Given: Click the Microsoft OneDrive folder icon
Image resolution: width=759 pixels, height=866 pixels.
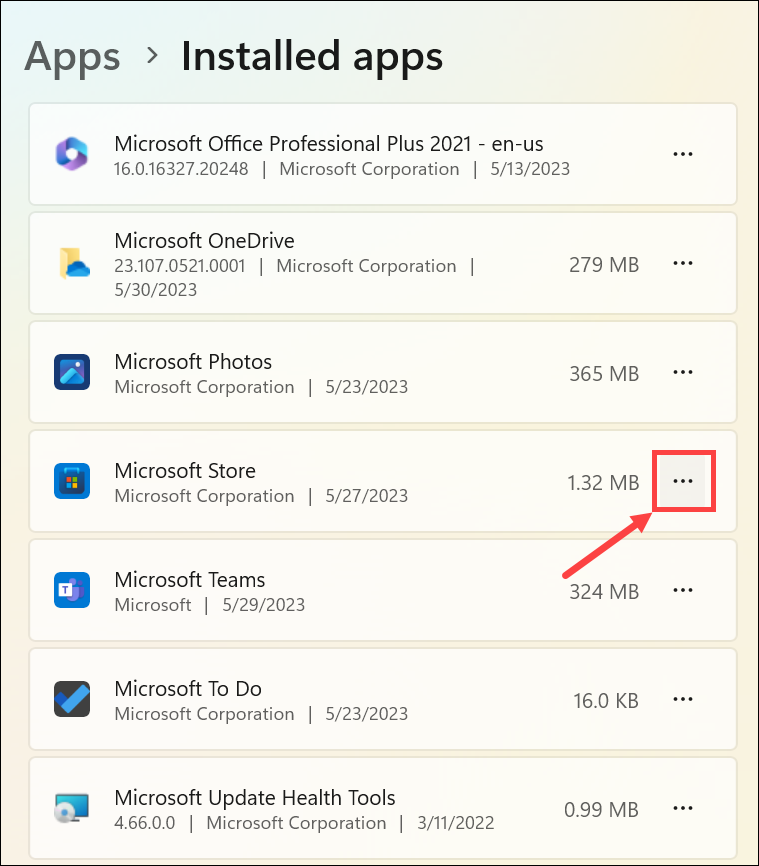Looking at the screenshot, I should pos(72,263).
